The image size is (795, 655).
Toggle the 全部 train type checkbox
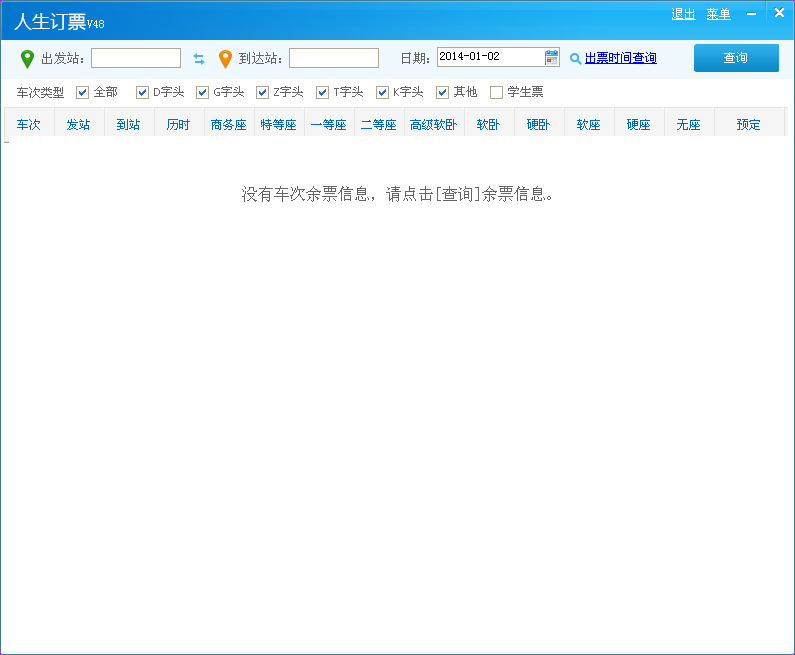click(x=83, y=93)
